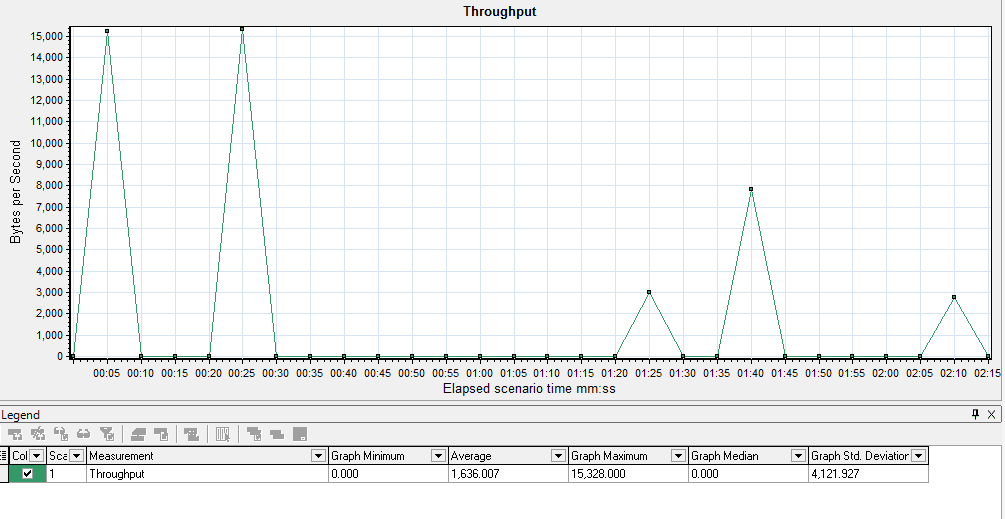Click the funnel filter icon in Legend toolbar
This screenshot has height=519, width=1005.
pos(106,434)
